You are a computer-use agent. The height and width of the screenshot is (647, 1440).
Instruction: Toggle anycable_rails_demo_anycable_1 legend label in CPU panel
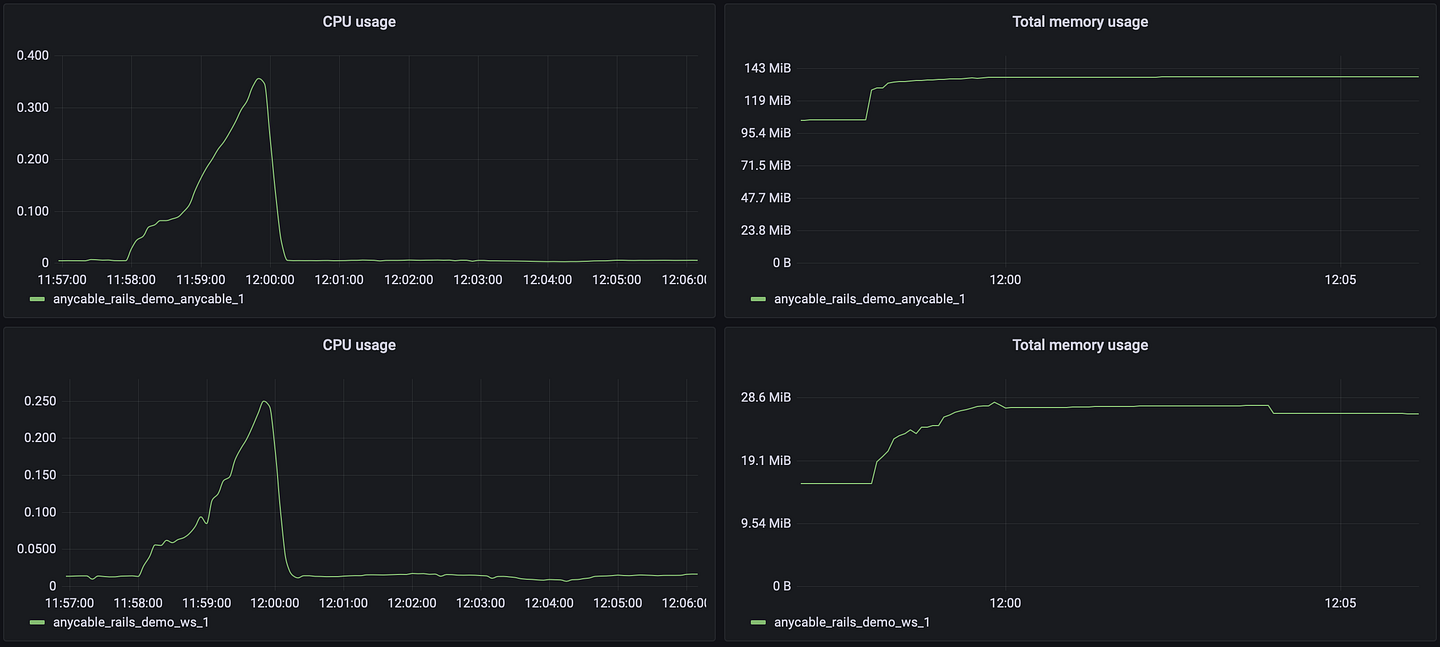pos(148,299)
